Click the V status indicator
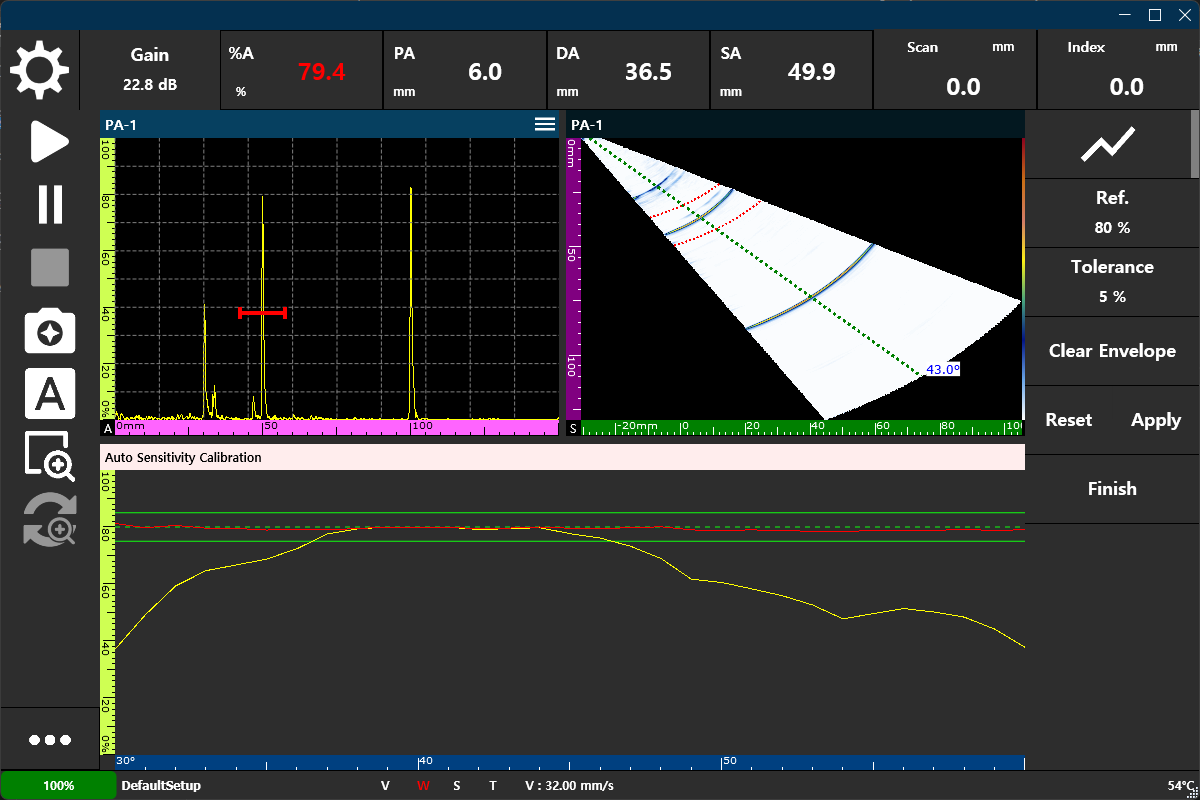This screenshot has height=800, width=1200. (x=385, y=786)
